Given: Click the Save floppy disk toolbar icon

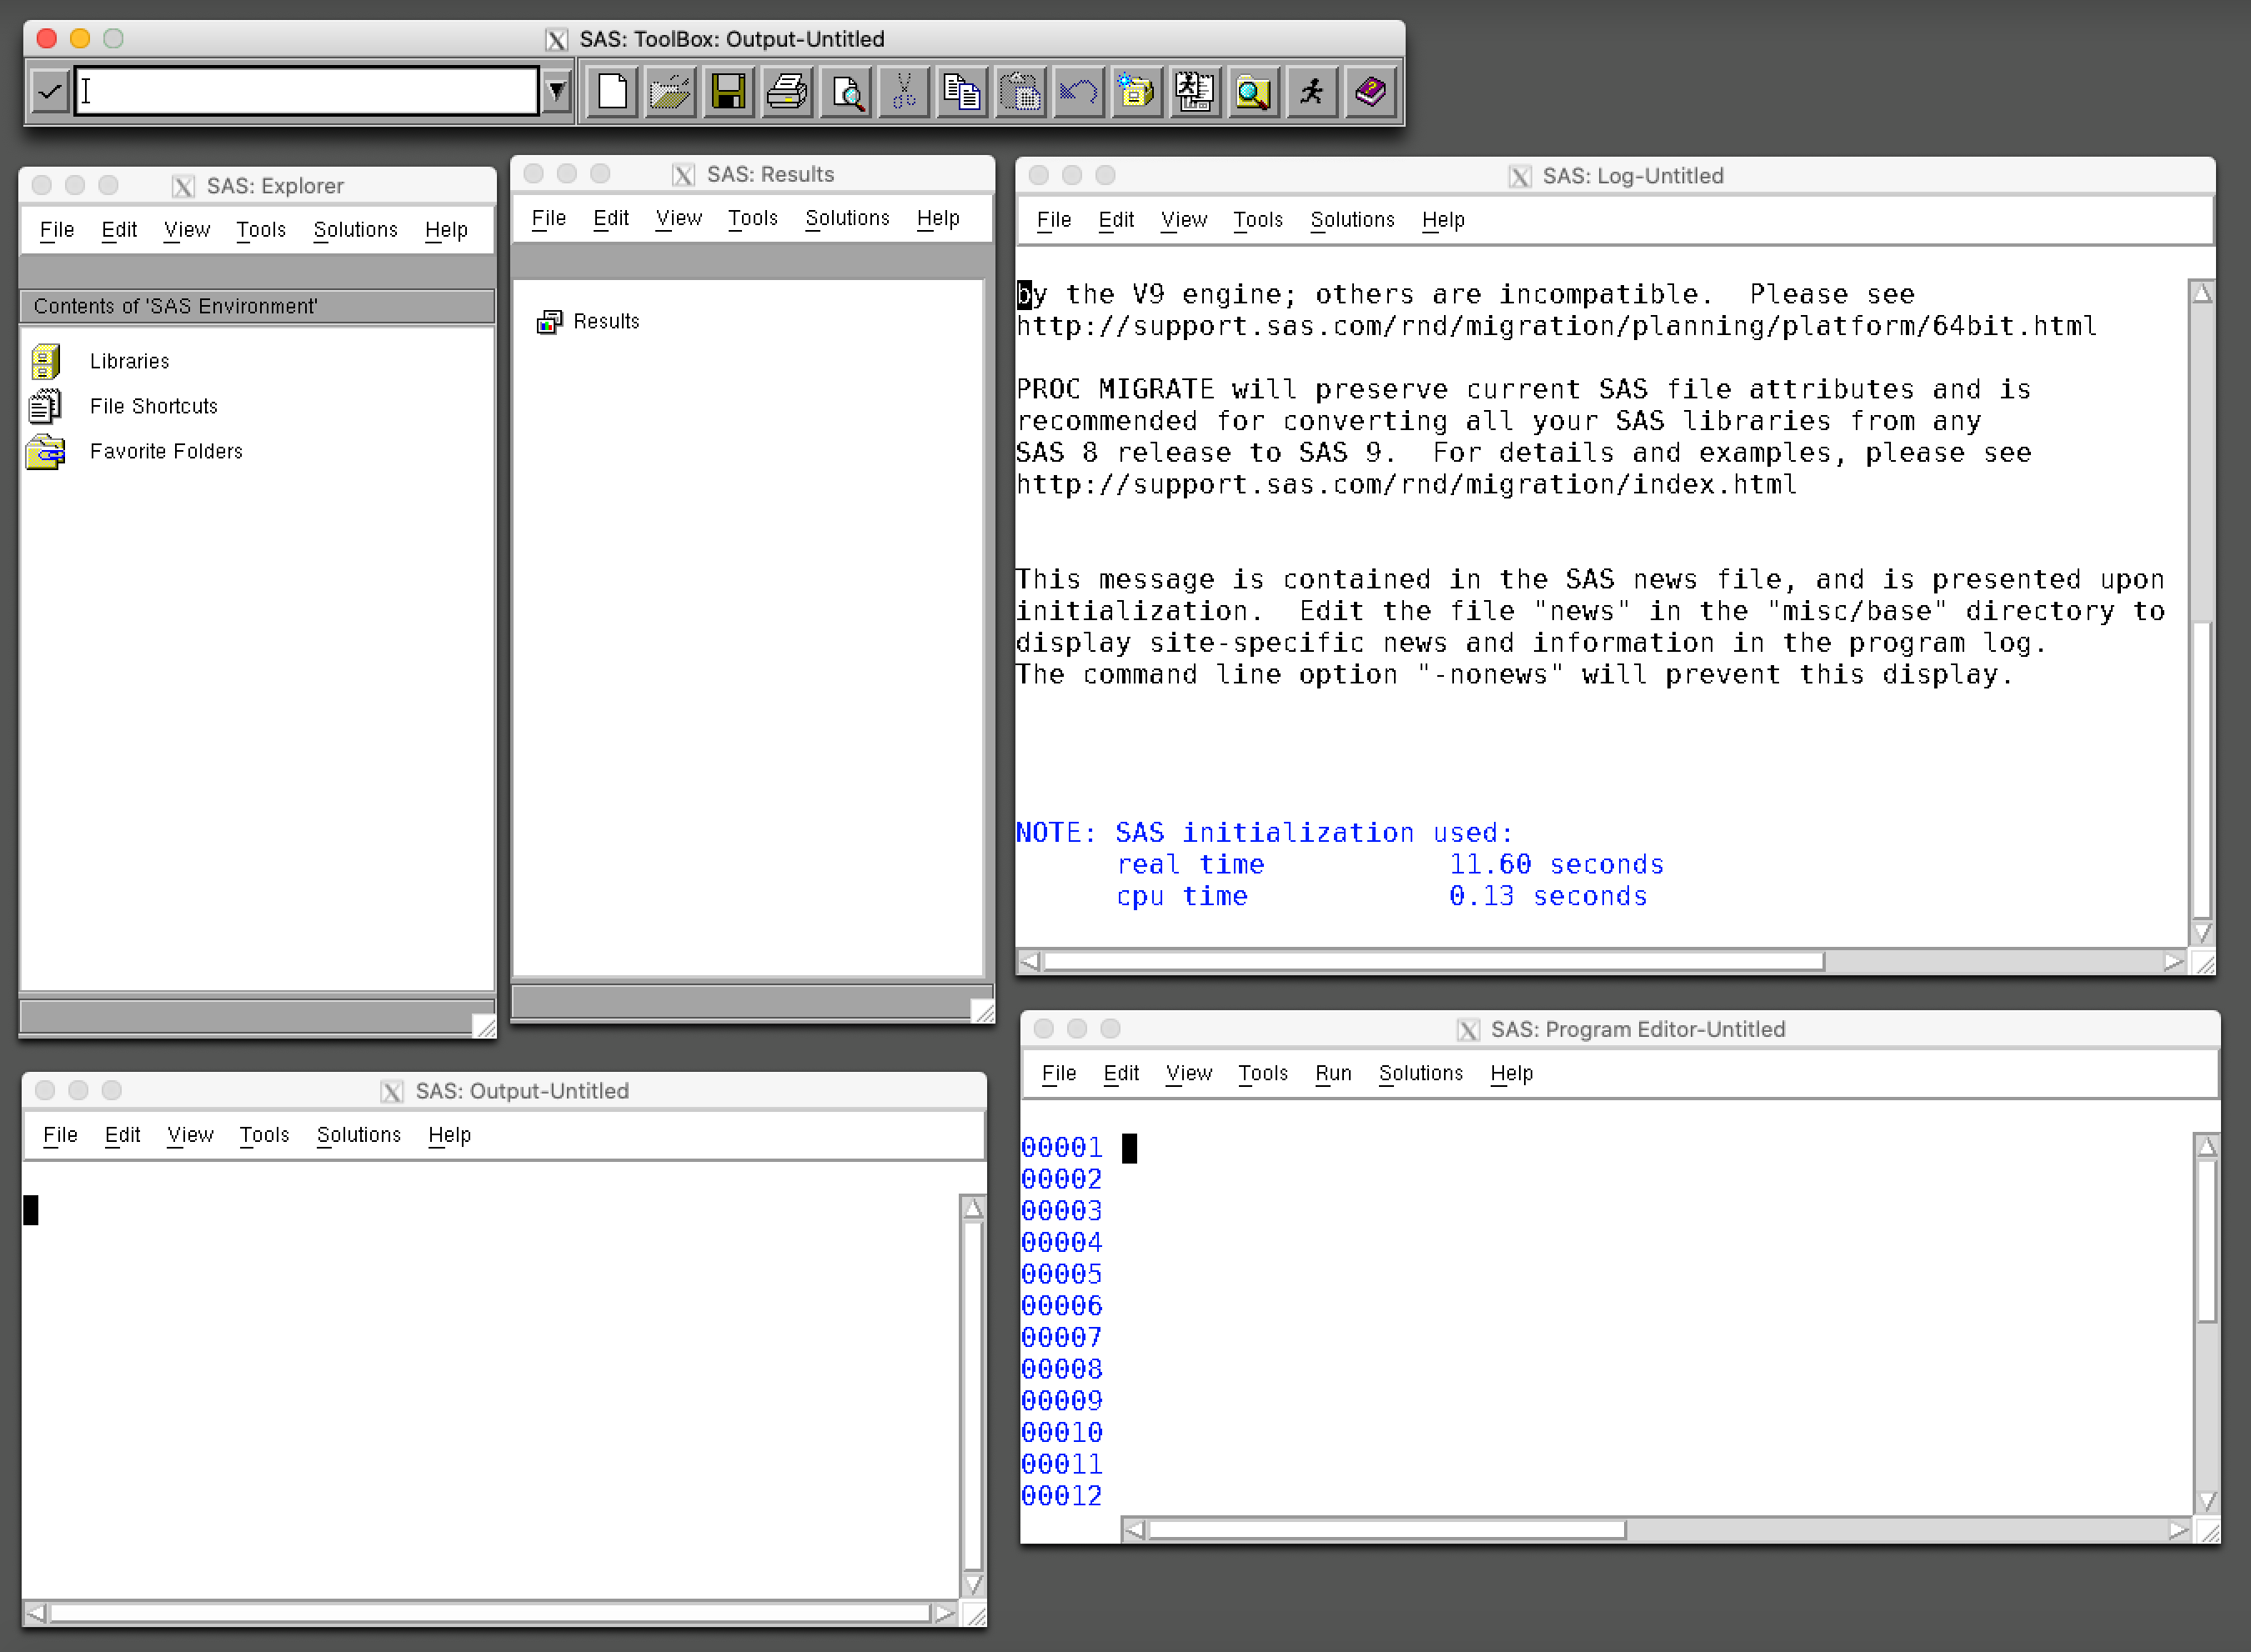Looking at the screenshot, I should coord(728,93).
